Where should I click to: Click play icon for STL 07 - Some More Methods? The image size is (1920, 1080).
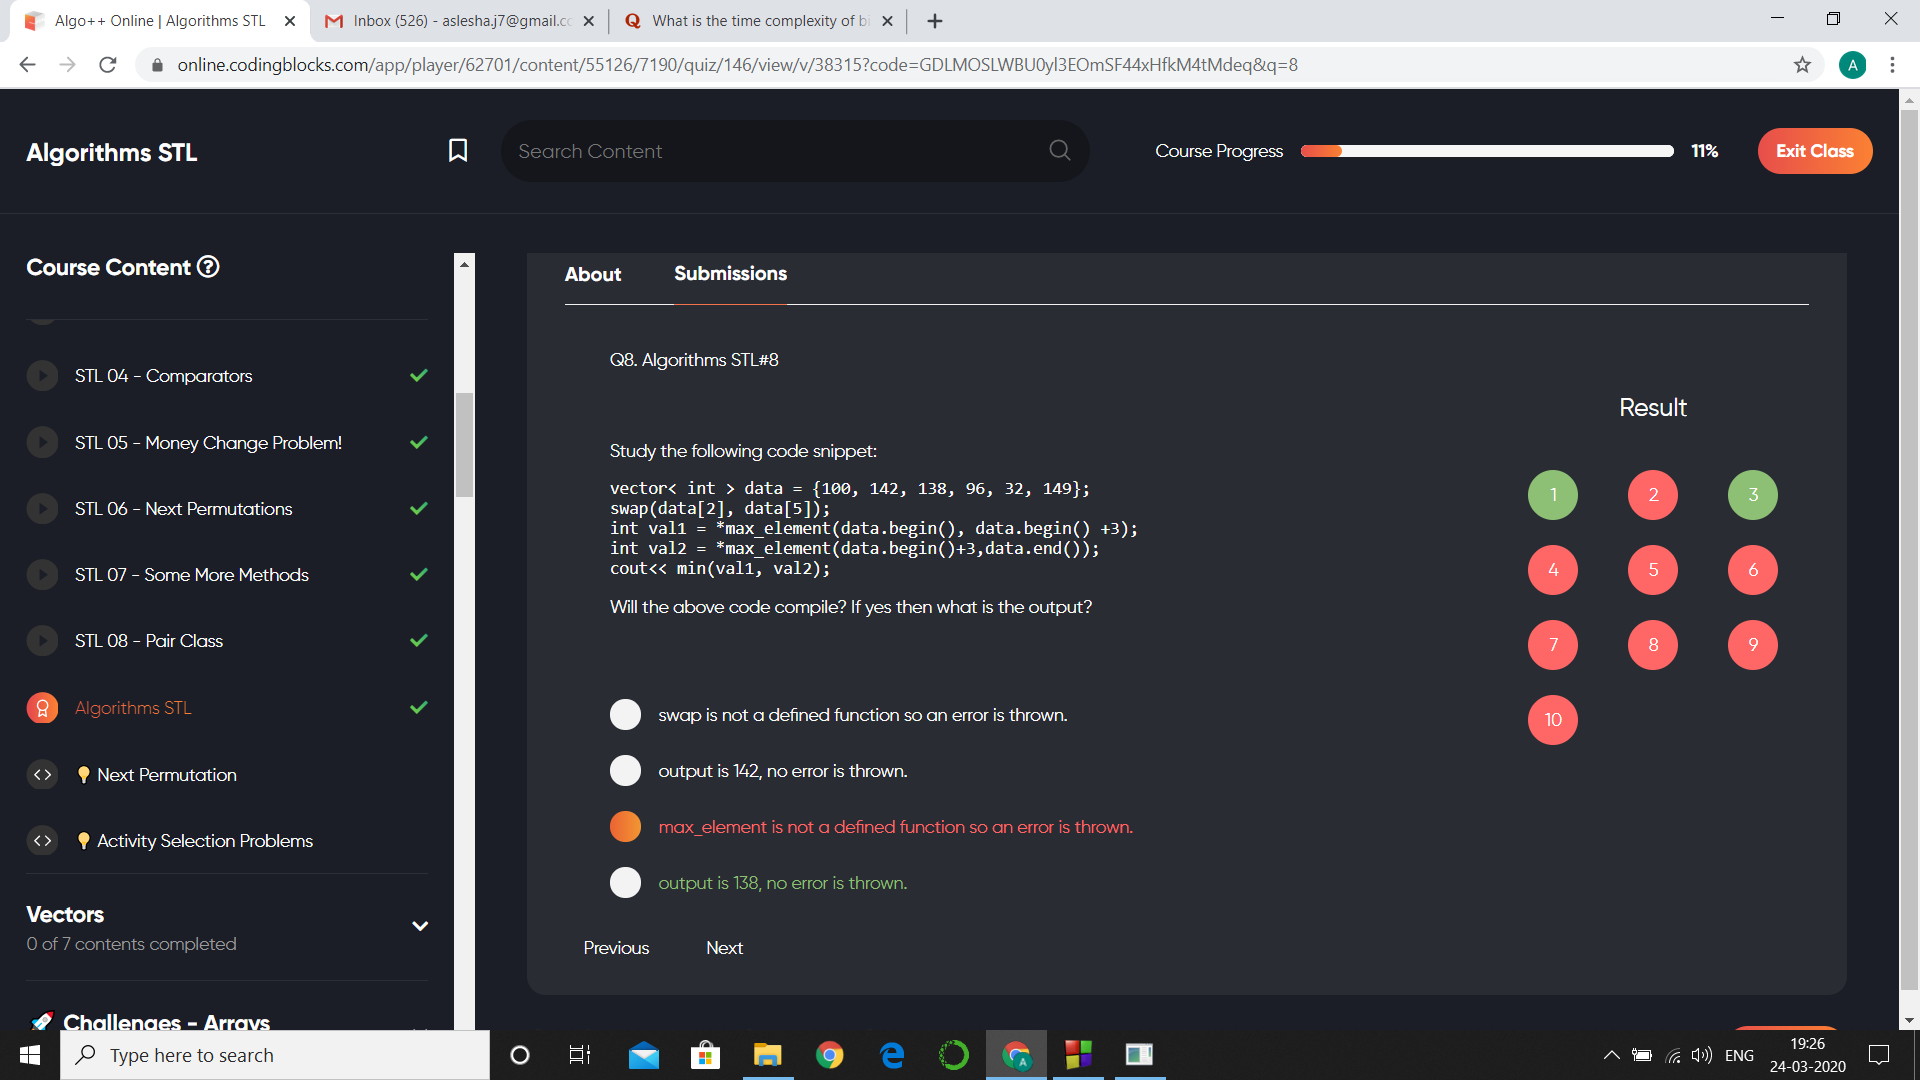pyautogui.click(x=42, y=574)
